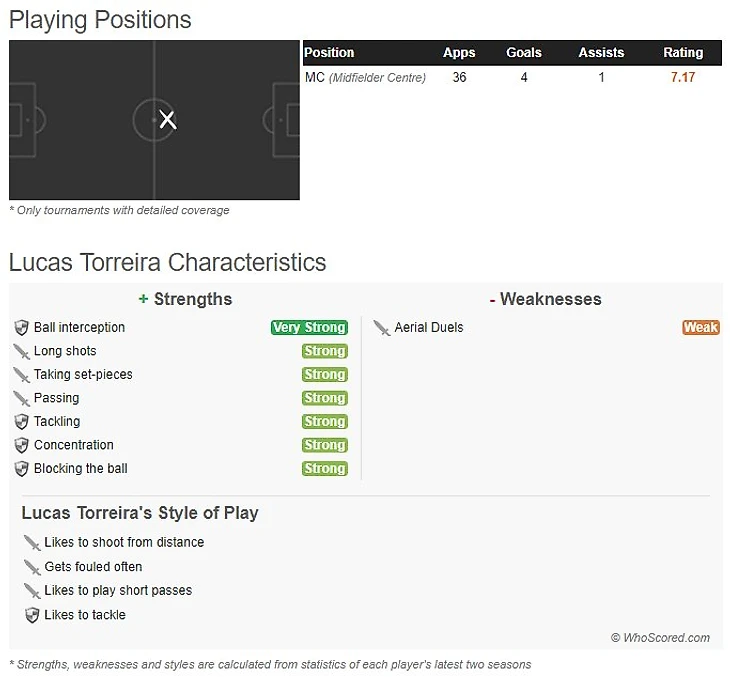730x677 pixels.
Task: Click the Very Strong badge for Ball interception
Action: click(309, 328)
